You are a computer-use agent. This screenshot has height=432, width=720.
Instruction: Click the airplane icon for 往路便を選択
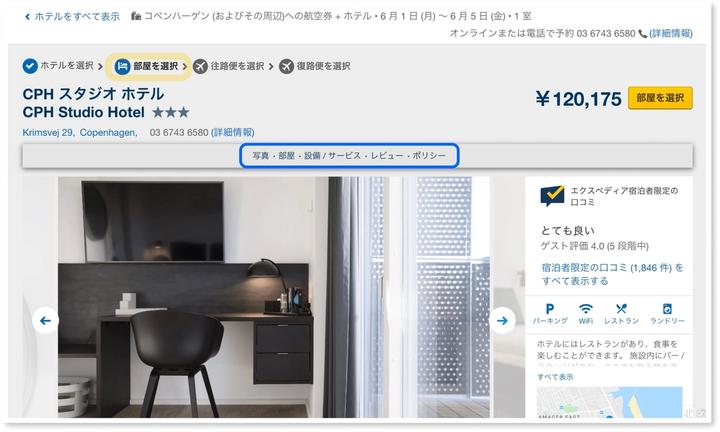tap(200, 66)
